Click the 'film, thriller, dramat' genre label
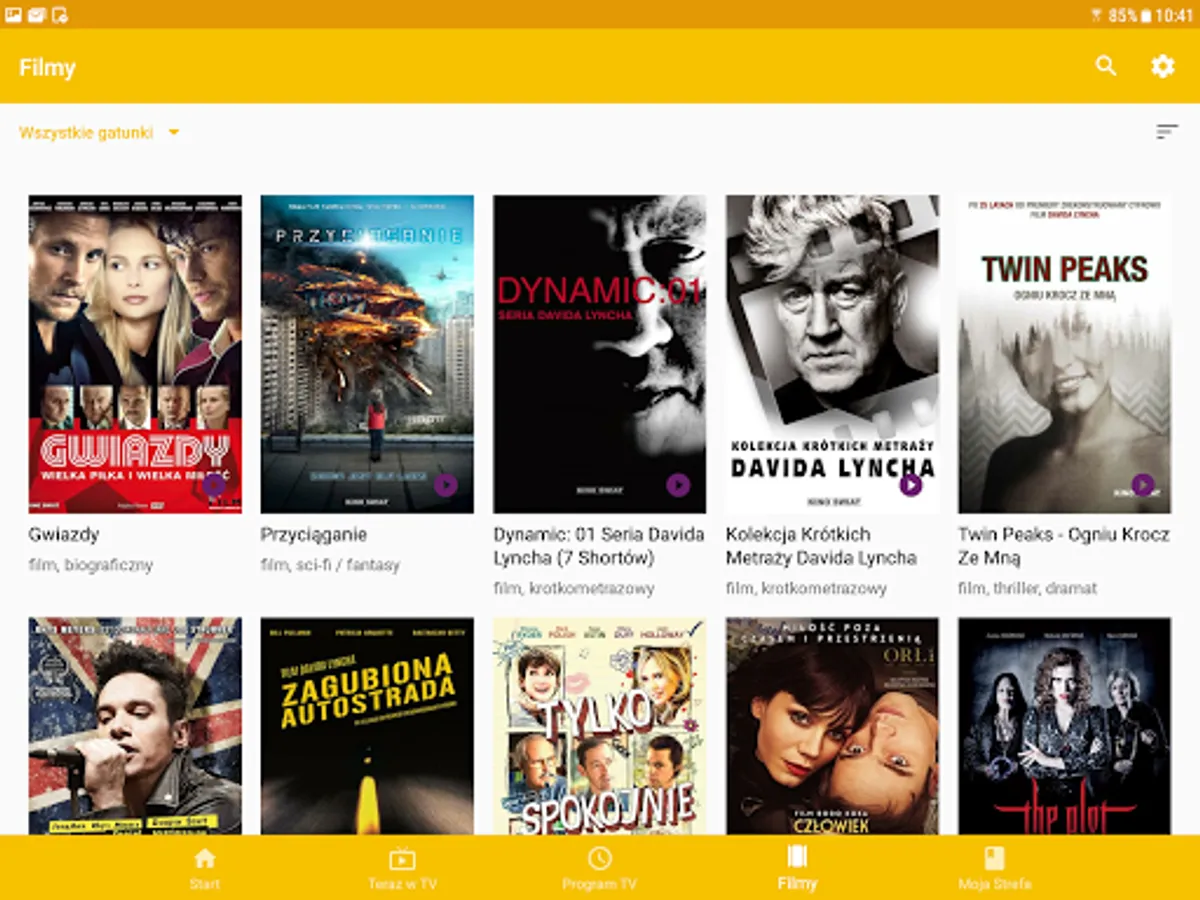This screenshot has width=1200, height=900. pyautogui.click(x=1027, y=589)
